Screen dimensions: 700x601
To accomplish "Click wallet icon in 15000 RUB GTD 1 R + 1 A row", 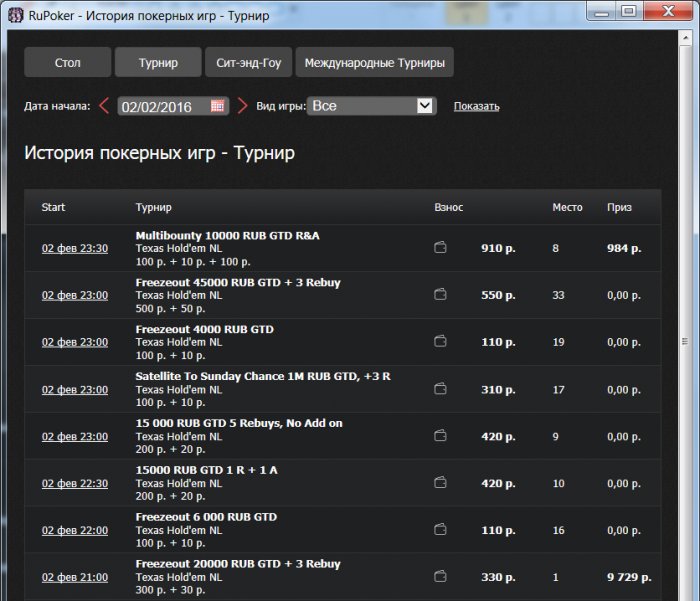I will pyautogui.click(x=440, y=482).
